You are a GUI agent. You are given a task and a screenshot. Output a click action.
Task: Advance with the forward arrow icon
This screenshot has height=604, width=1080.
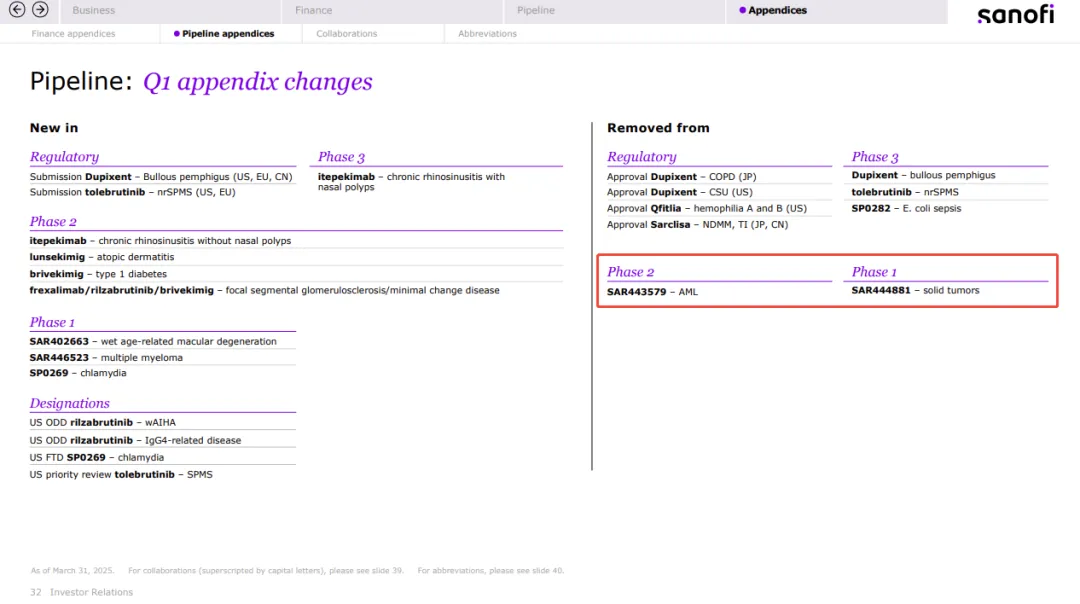[x=41, y=10]
